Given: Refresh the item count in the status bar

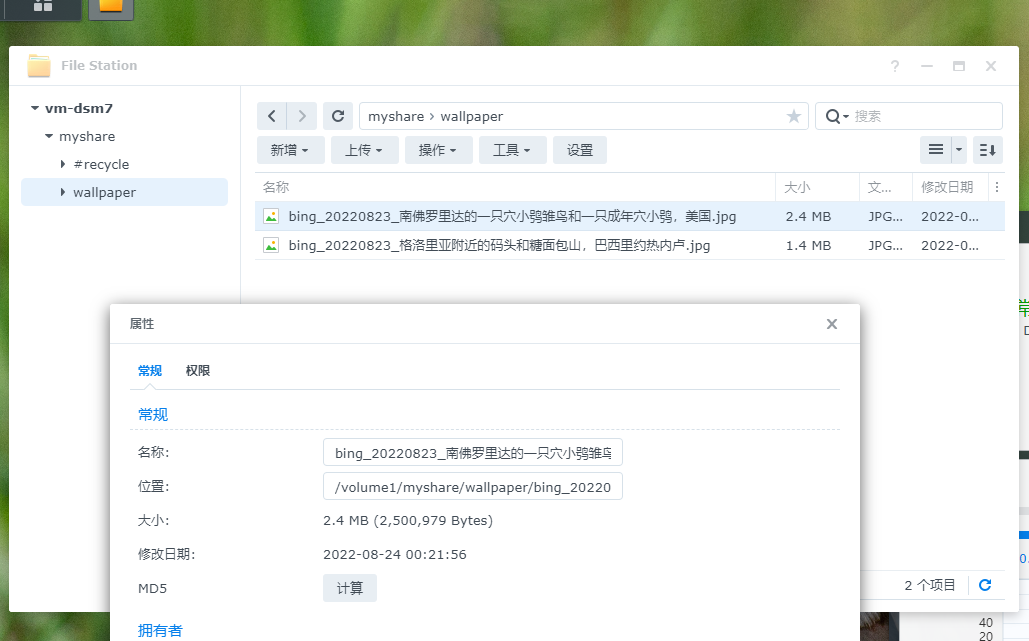Looking at the screenshot, I should [x=985, y=585].
